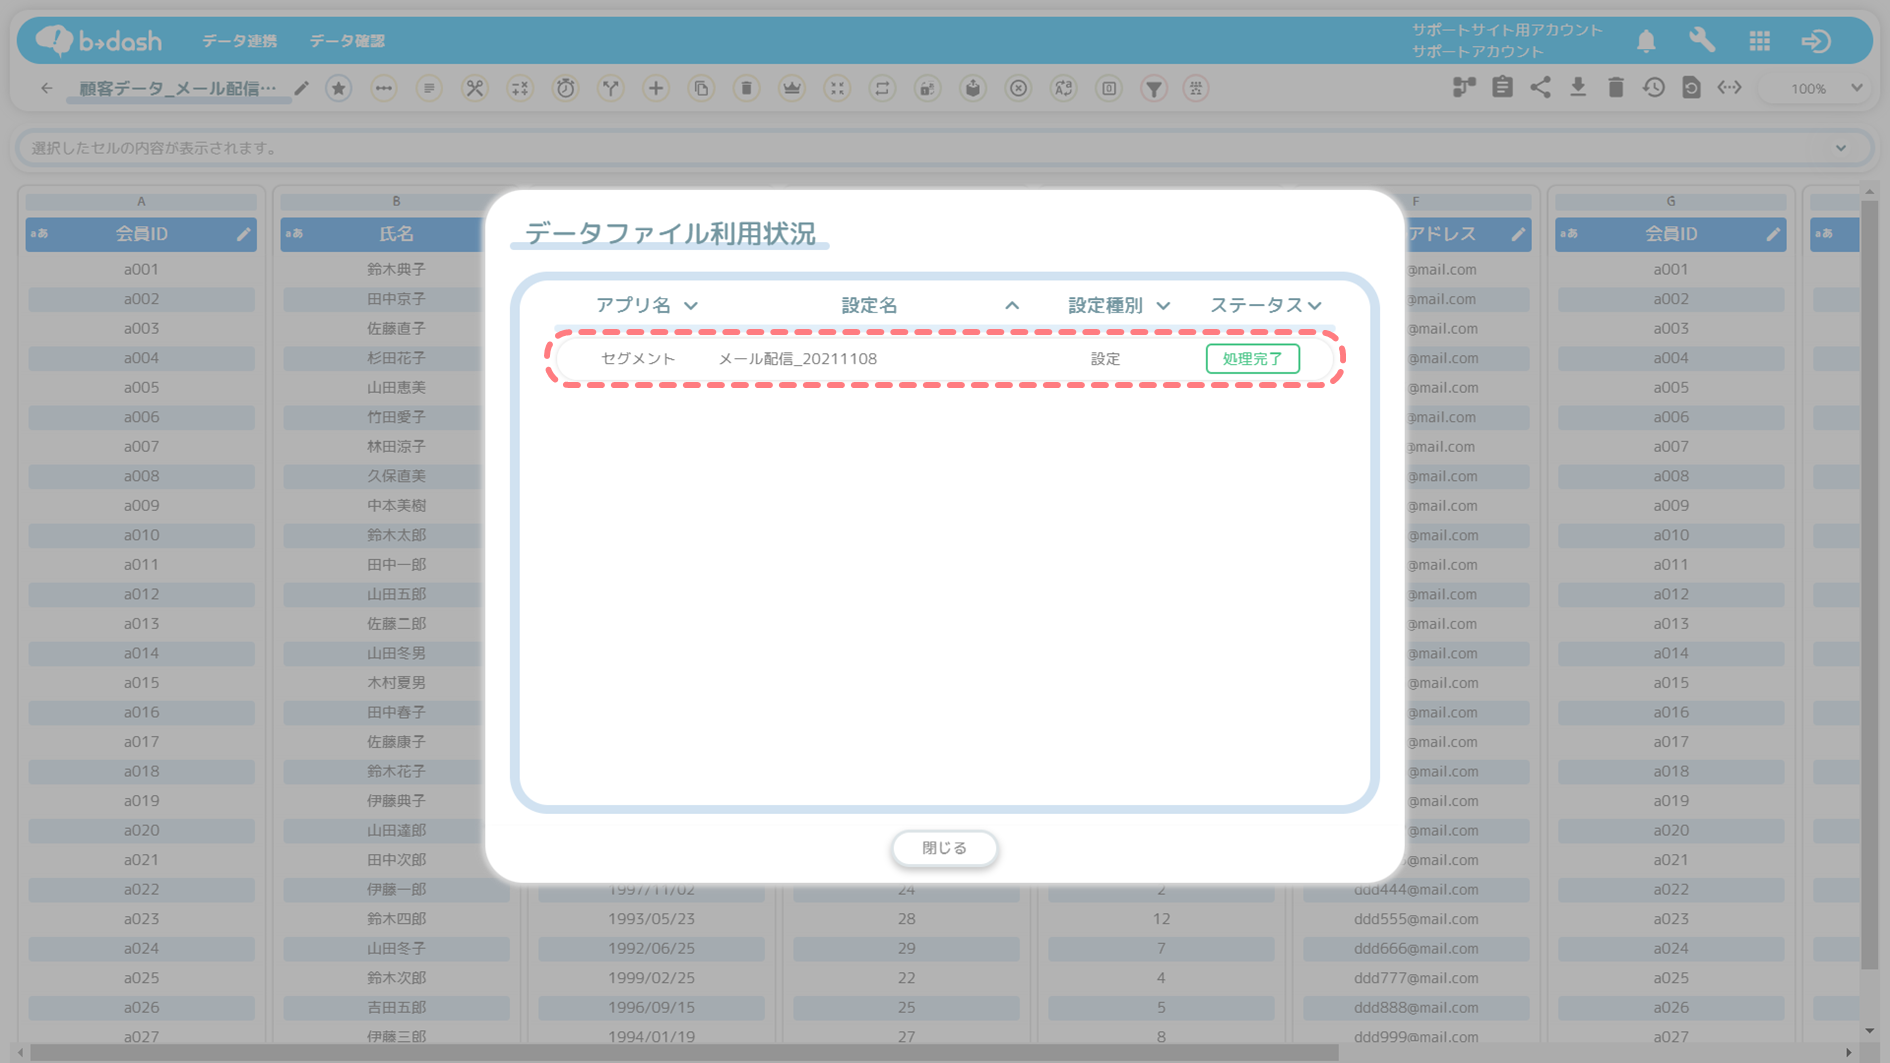Open the notifications bell
This screenshot has height=1063, width=1890.
click(x=1646, y=40)
